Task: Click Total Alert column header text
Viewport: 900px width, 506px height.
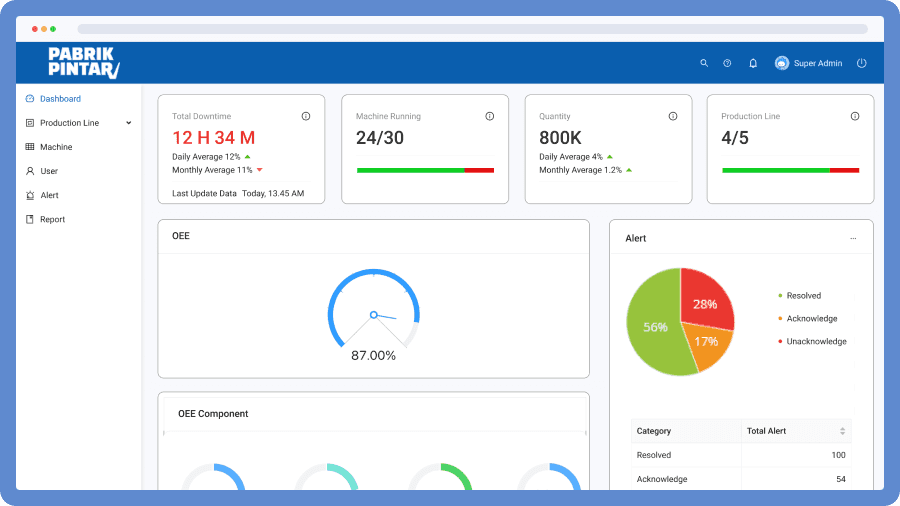Action: pyautogui.click(x=766, y=431)
